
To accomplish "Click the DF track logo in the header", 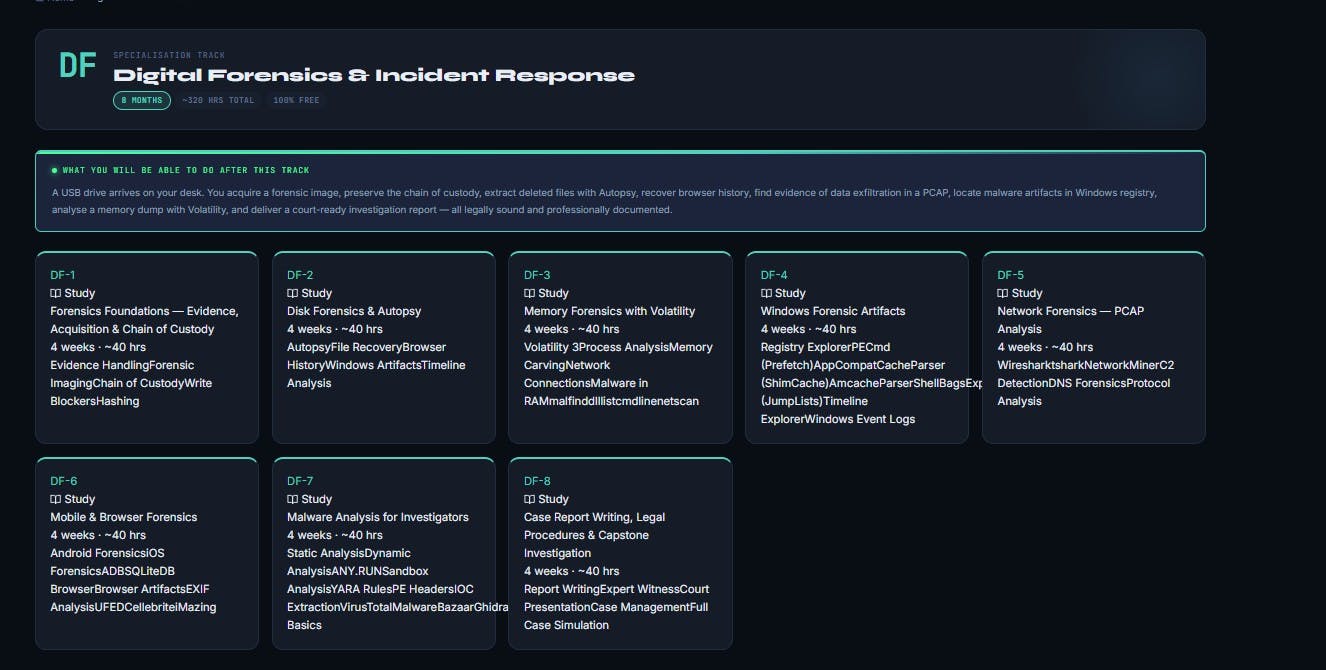I will pos(78,66).
